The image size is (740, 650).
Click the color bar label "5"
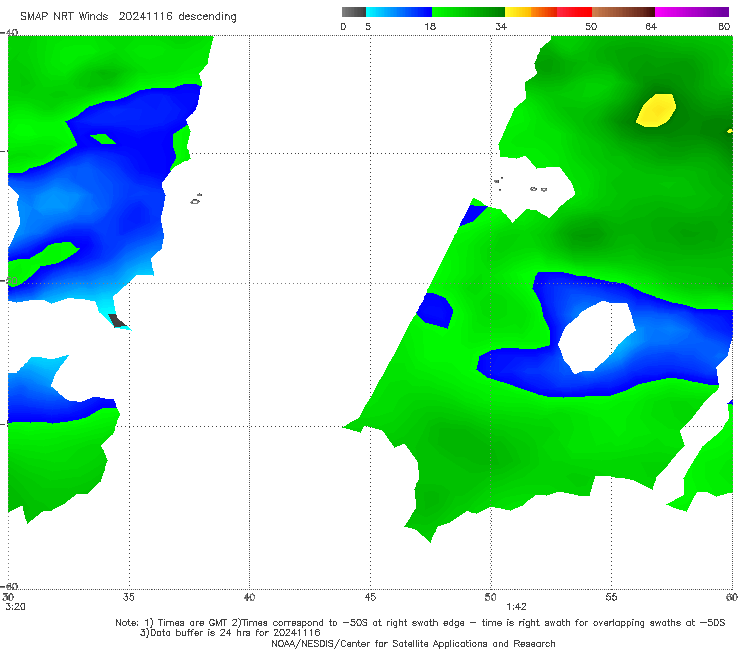[x=368, y=26]
